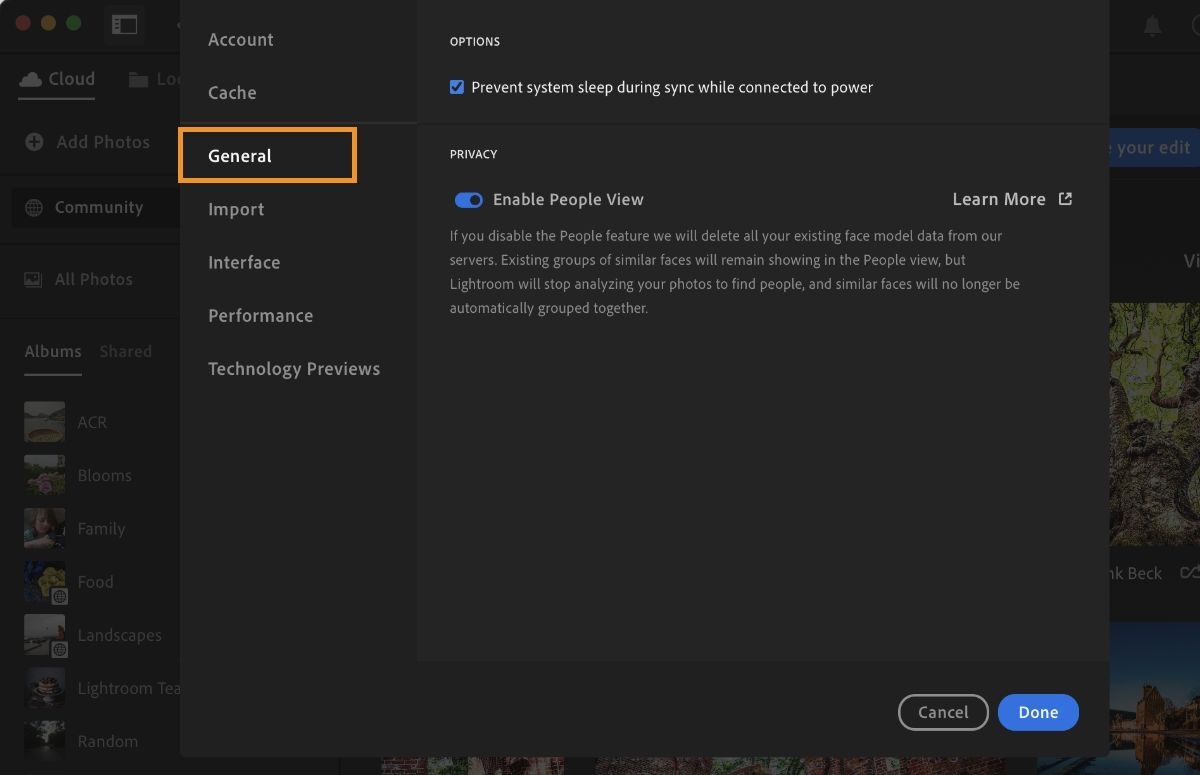Toggle the left panel icon in the title bar
Image resolution: width=1200 pixels, height=775 pixels.
(x=125, y=25)
